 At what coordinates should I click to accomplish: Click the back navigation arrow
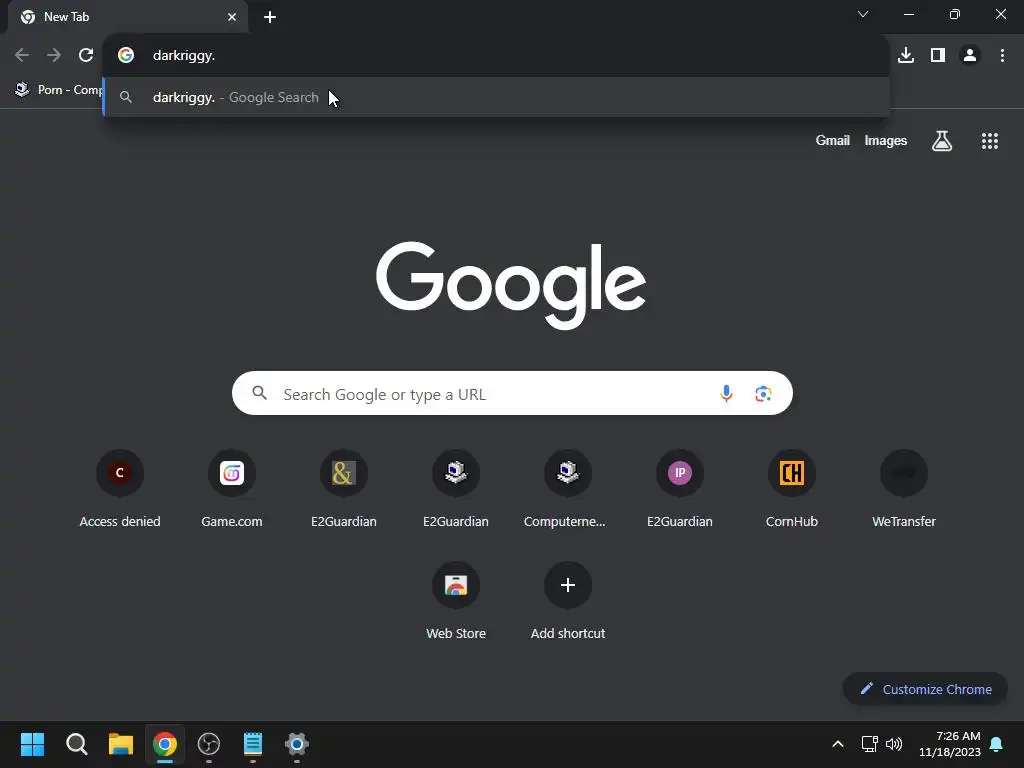pyautogui.click(x=22, y=56)
